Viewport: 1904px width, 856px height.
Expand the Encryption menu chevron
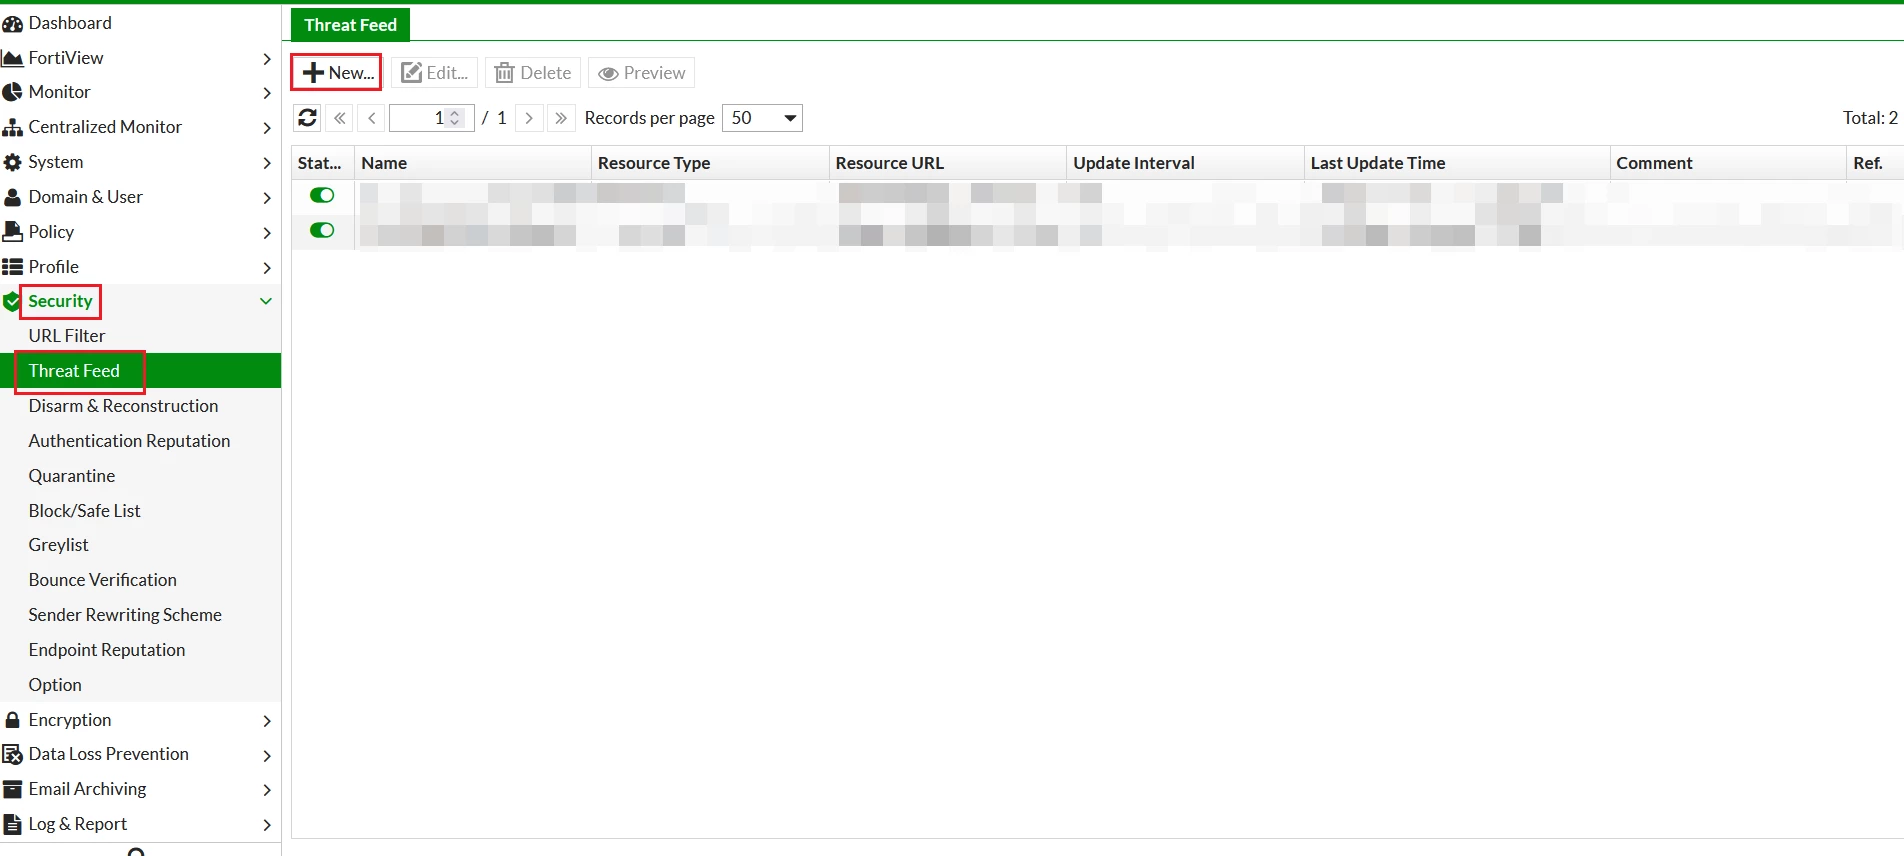[266, 721]
